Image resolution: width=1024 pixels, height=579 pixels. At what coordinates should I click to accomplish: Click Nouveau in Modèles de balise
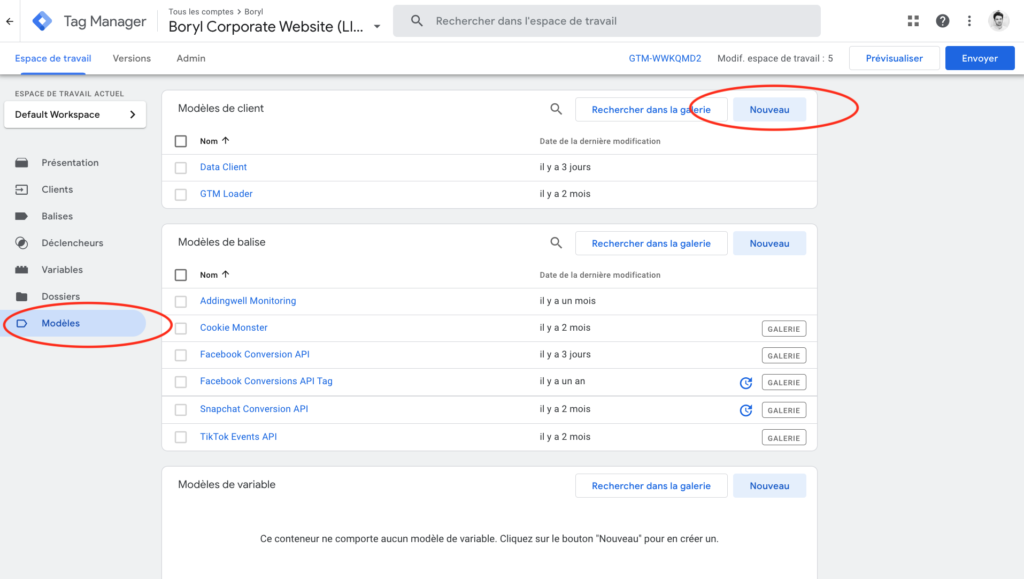tap(769, 243)
